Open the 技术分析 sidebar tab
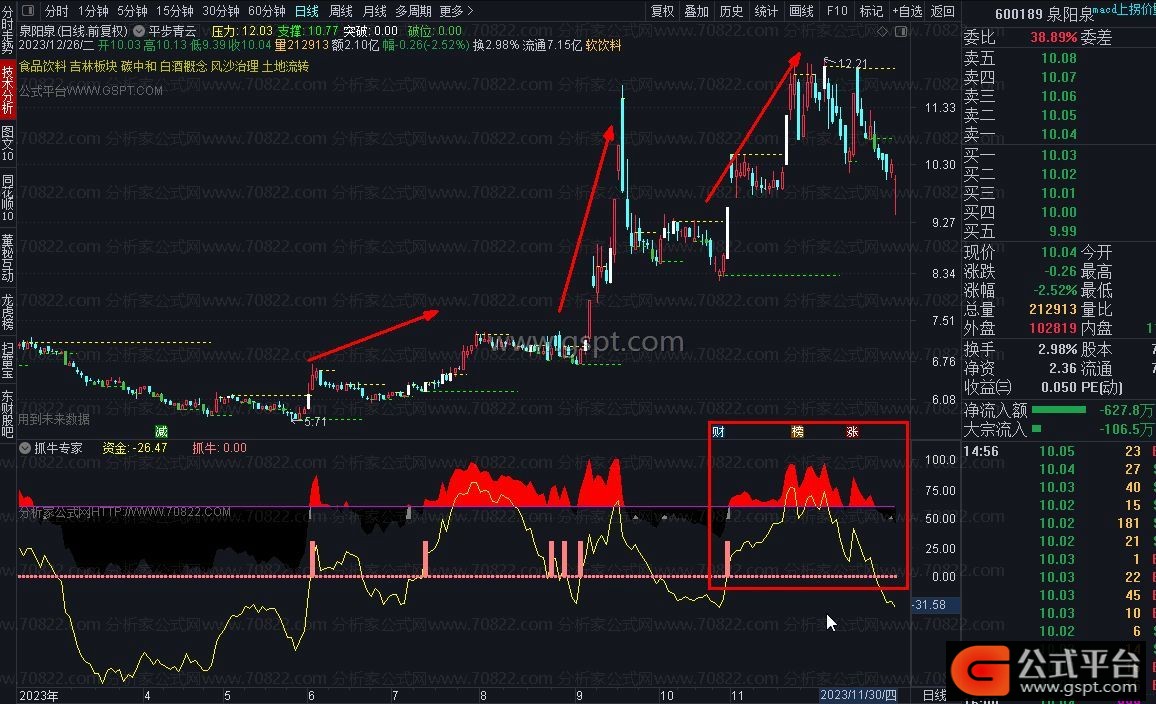1156x704 pixels. pyautogui.click(x=7, y=89)
